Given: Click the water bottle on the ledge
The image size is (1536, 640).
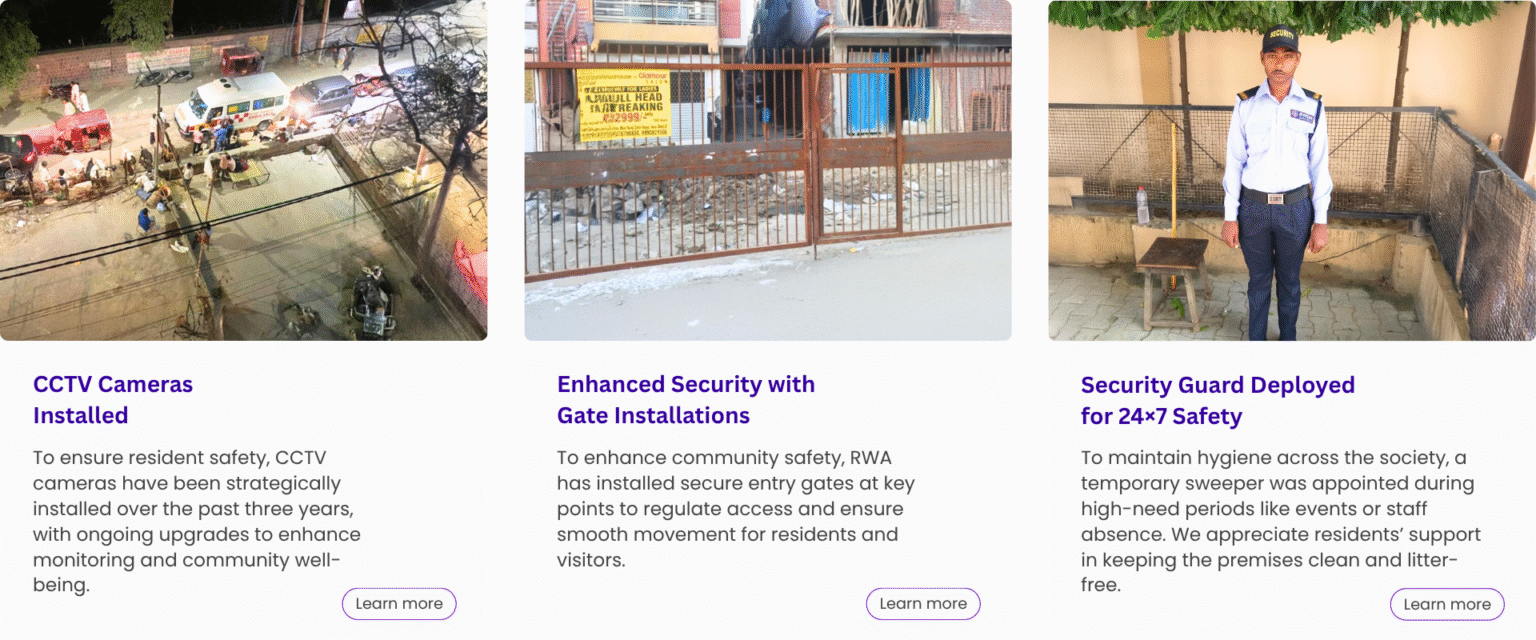Looking at the screenshot, I should [1142, 205].
